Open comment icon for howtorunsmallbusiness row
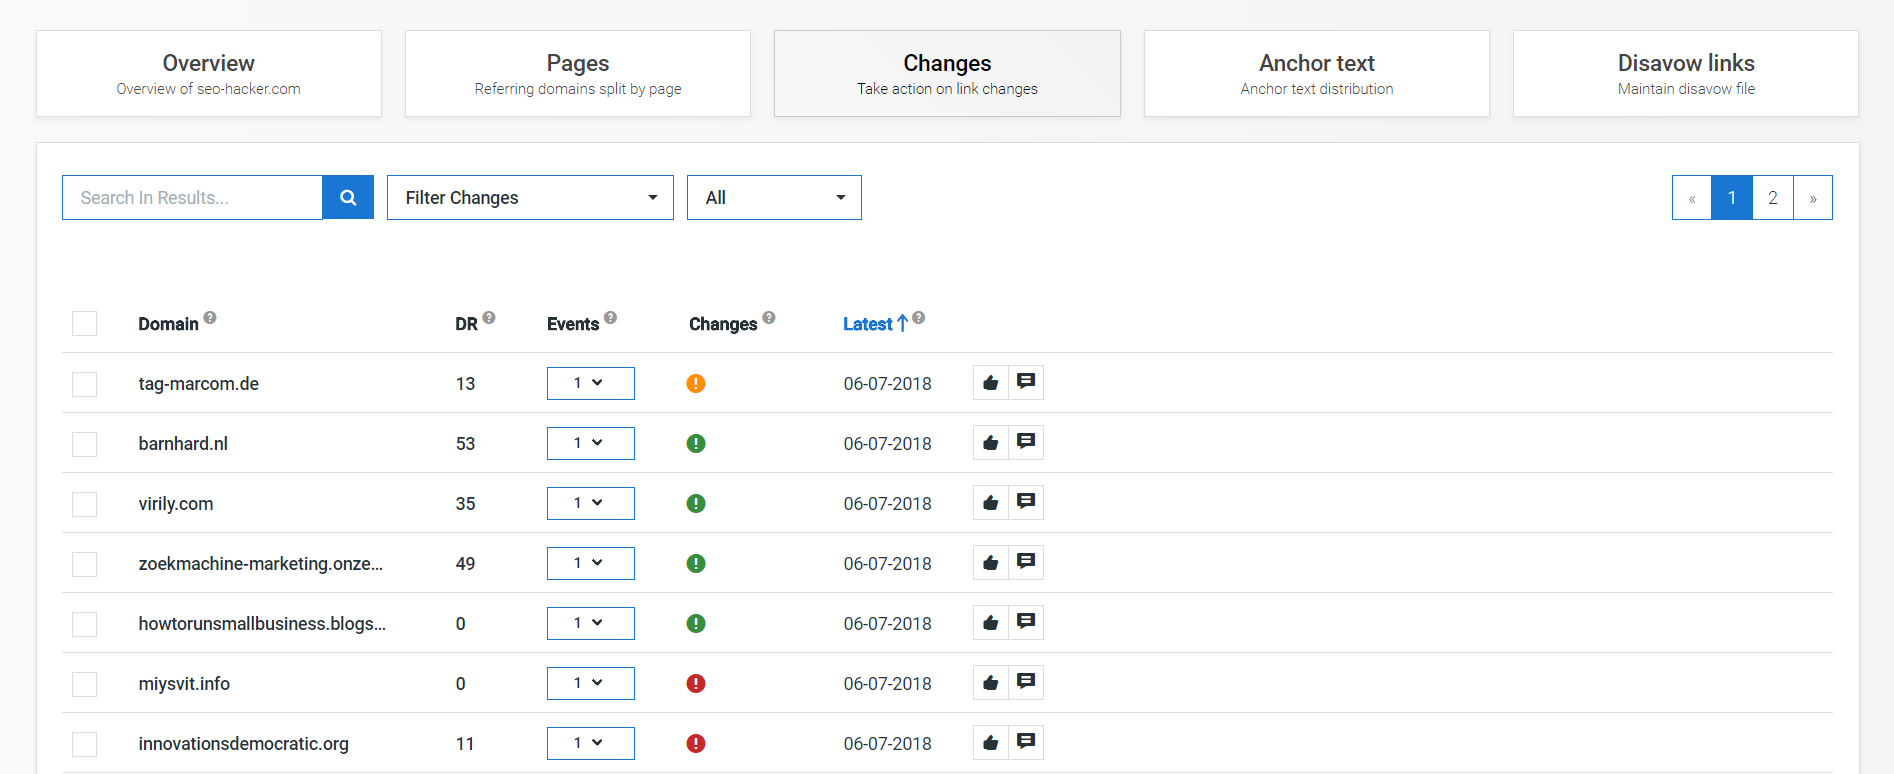The width and height of the screenshot is (1894, 774). click(1025, 622)
